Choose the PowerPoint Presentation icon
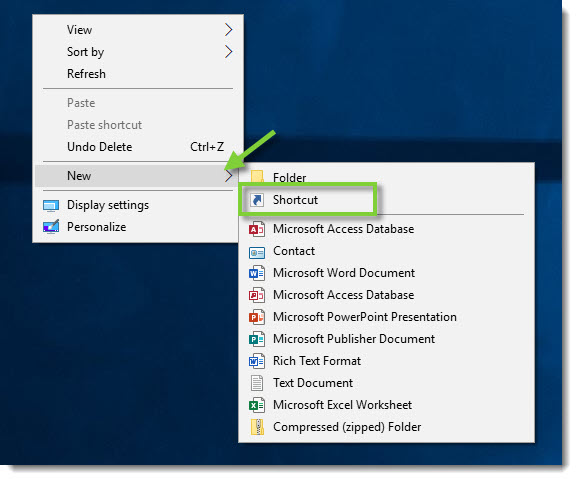This screenshot has width=577, height=480. coord(257,317)
